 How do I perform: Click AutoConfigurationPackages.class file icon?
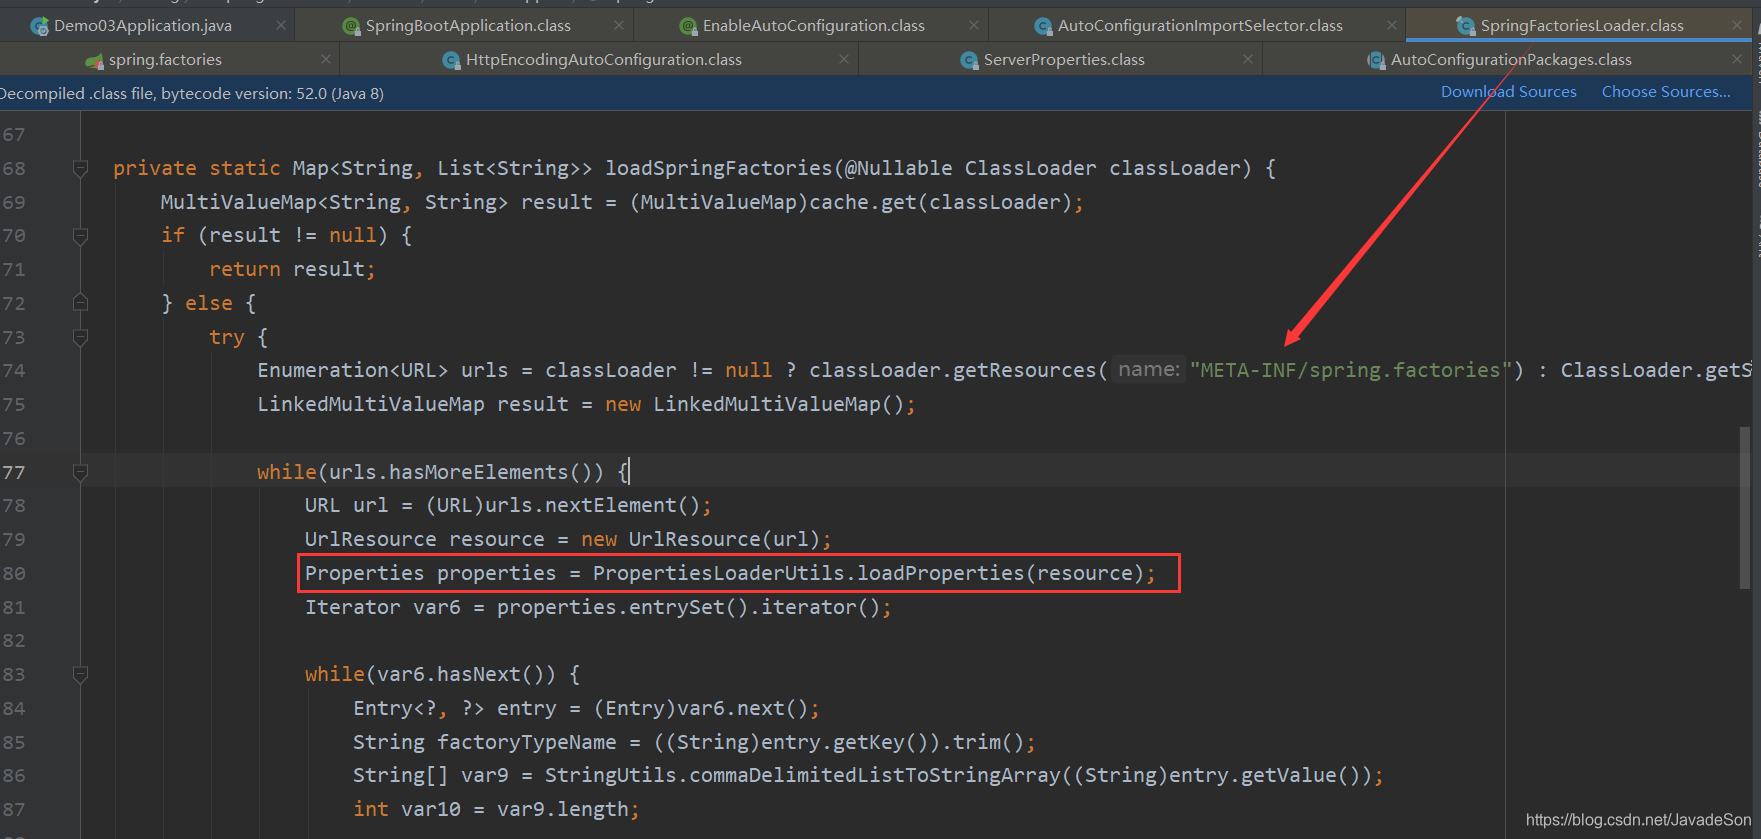1376,61
